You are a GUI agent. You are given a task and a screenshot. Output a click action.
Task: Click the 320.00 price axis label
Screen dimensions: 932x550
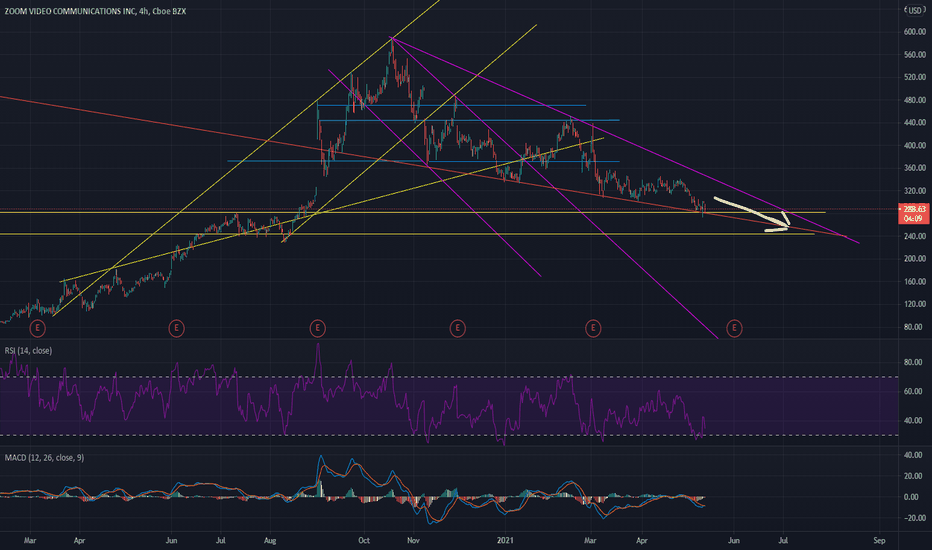[x=914, y=191]
